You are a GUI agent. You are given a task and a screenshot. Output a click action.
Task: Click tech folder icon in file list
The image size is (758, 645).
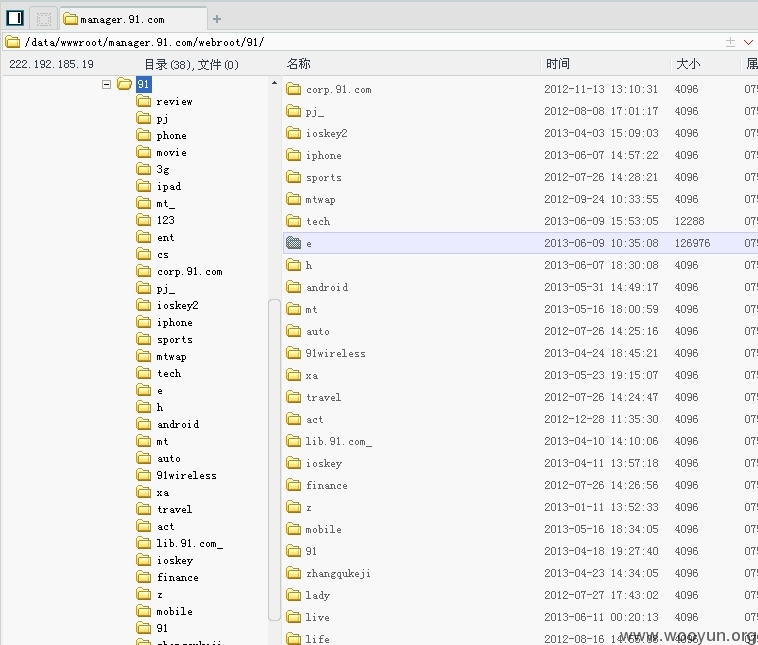tap(293, 221)
